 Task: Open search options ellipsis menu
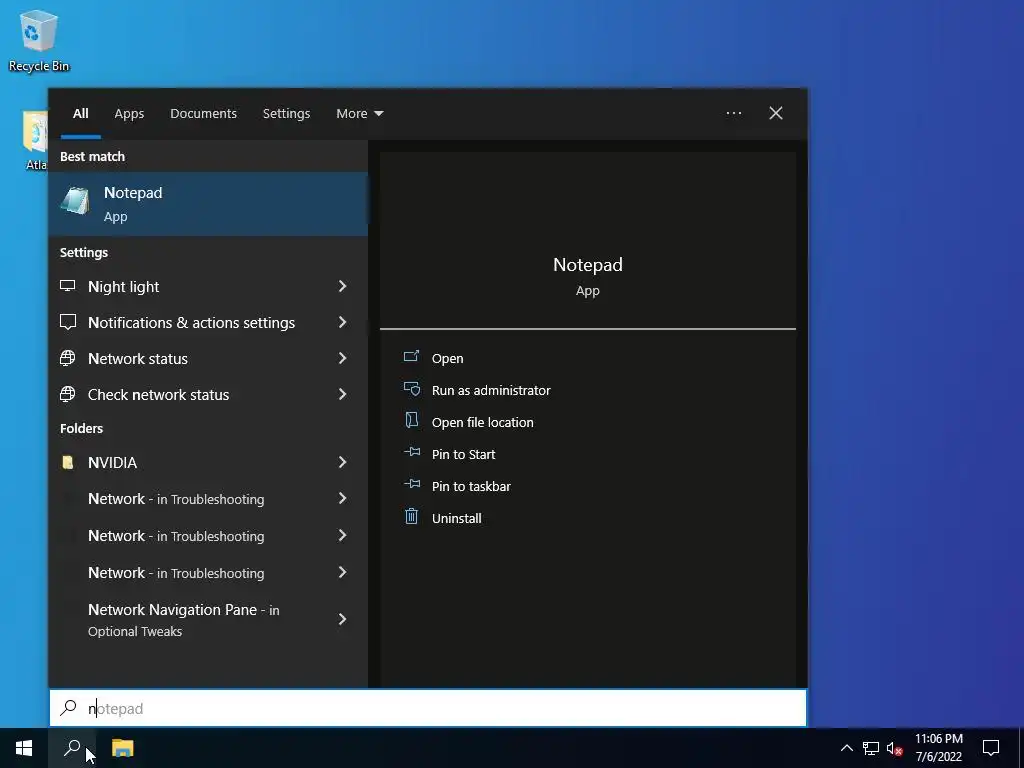[x=733, y=113]
